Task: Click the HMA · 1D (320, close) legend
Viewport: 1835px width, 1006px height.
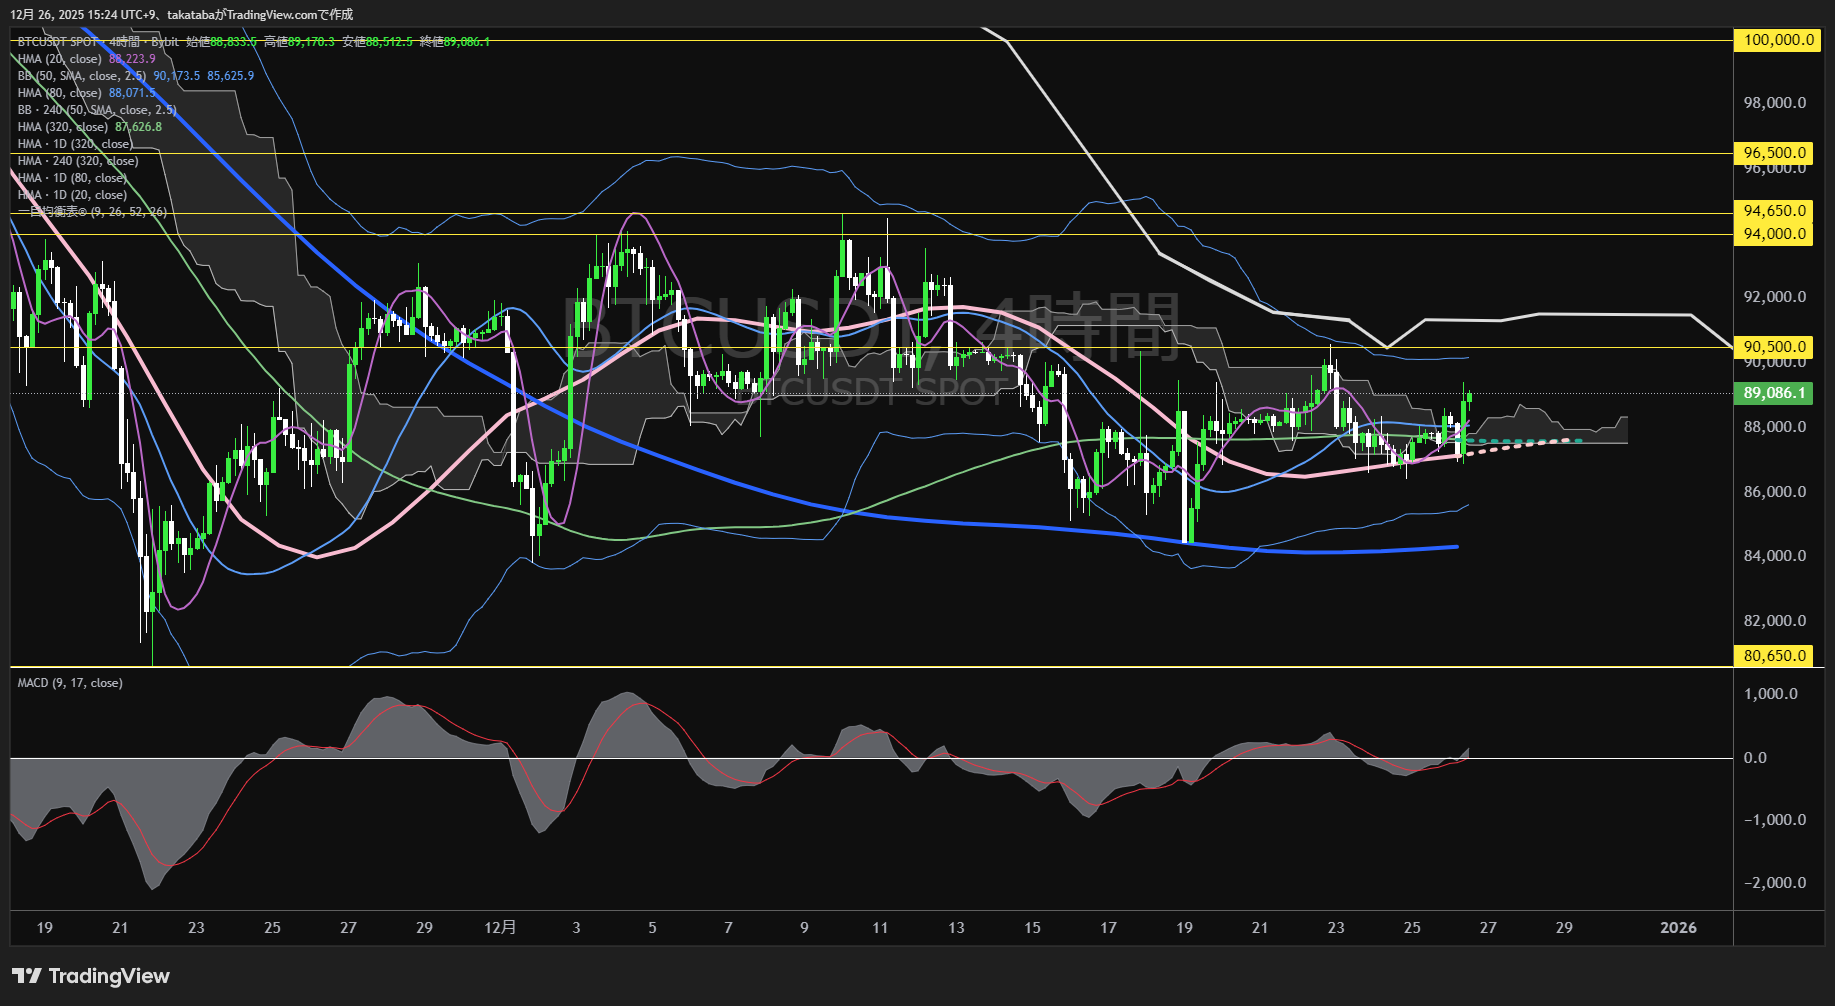Action: 75,144
